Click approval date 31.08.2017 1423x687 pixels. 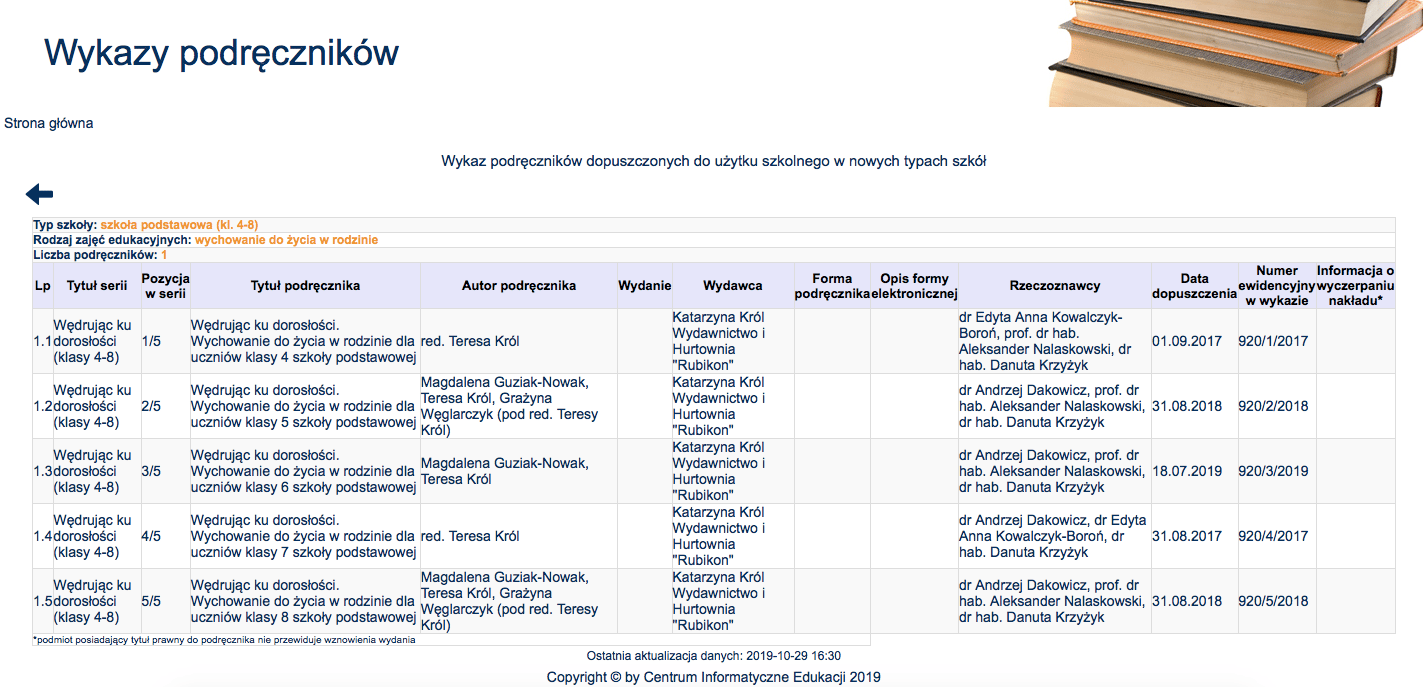coord(1187,536)
